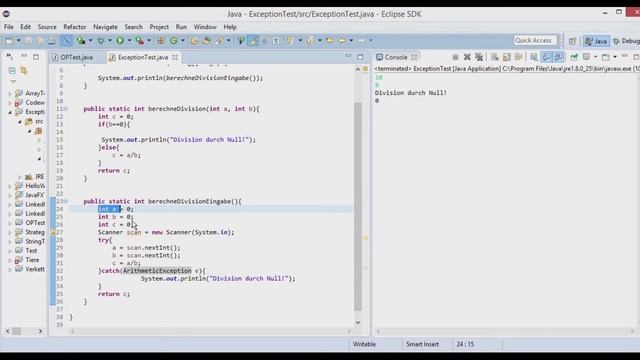The image size is (640, 360).
Task: Expand the HelloW project node
Action: (10, 186)
